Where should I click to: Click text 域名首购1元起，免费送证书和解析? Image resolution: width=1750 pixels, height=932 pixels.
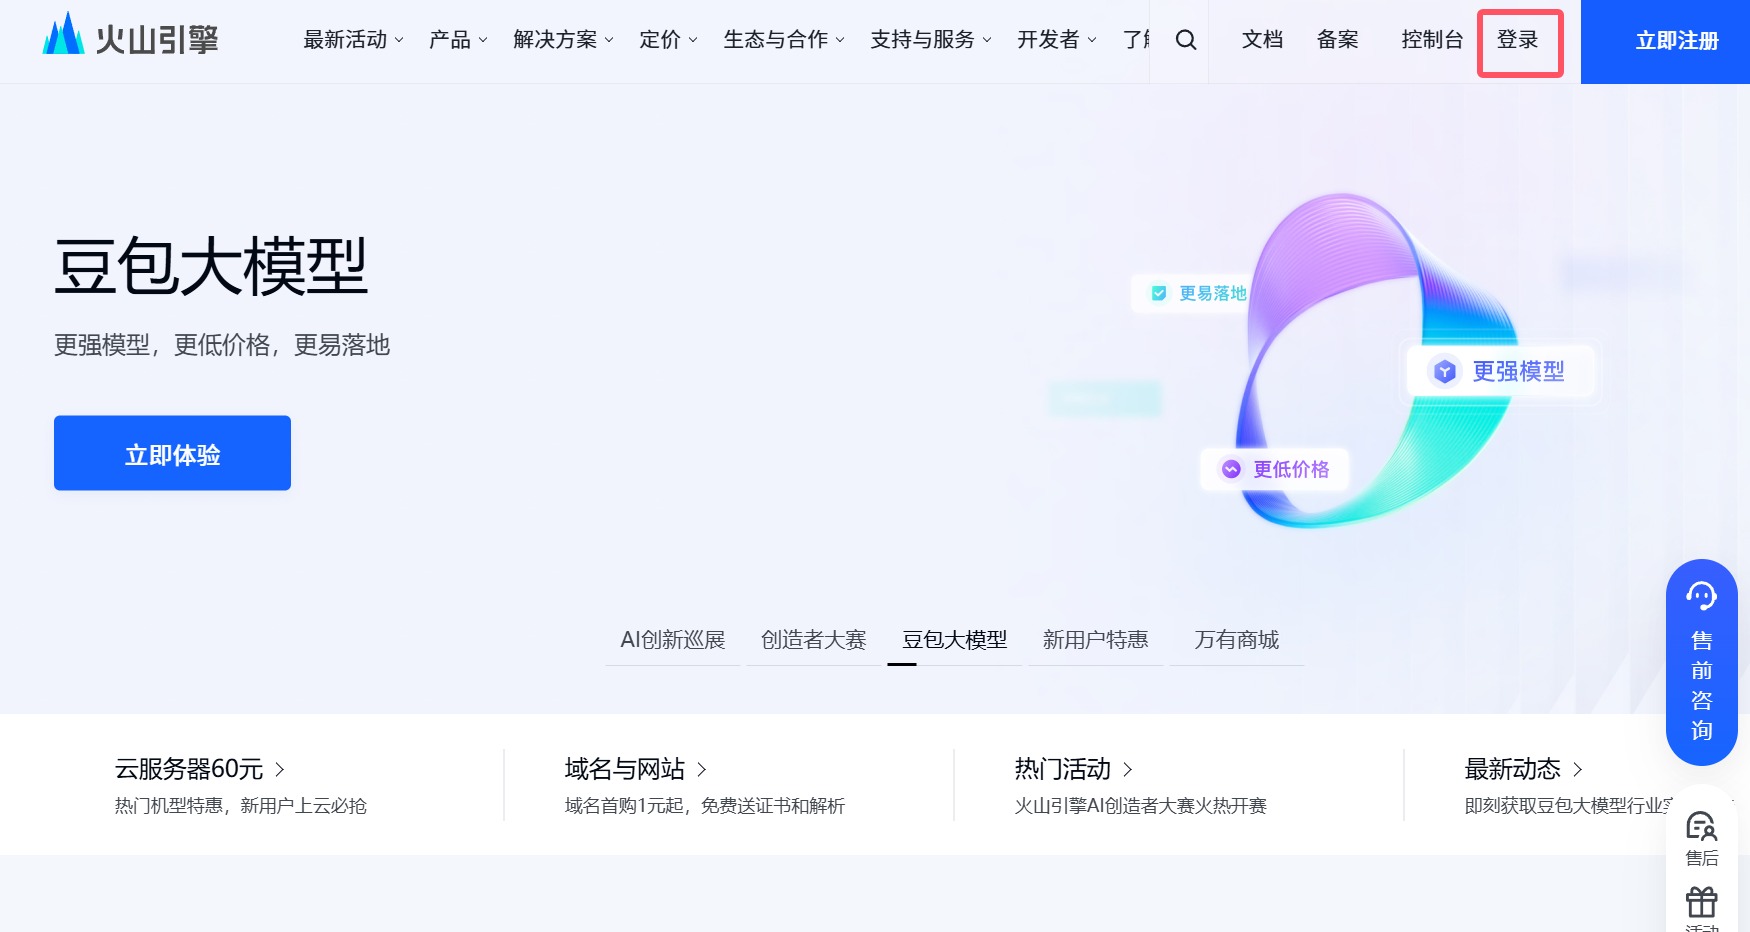[705, 806]
